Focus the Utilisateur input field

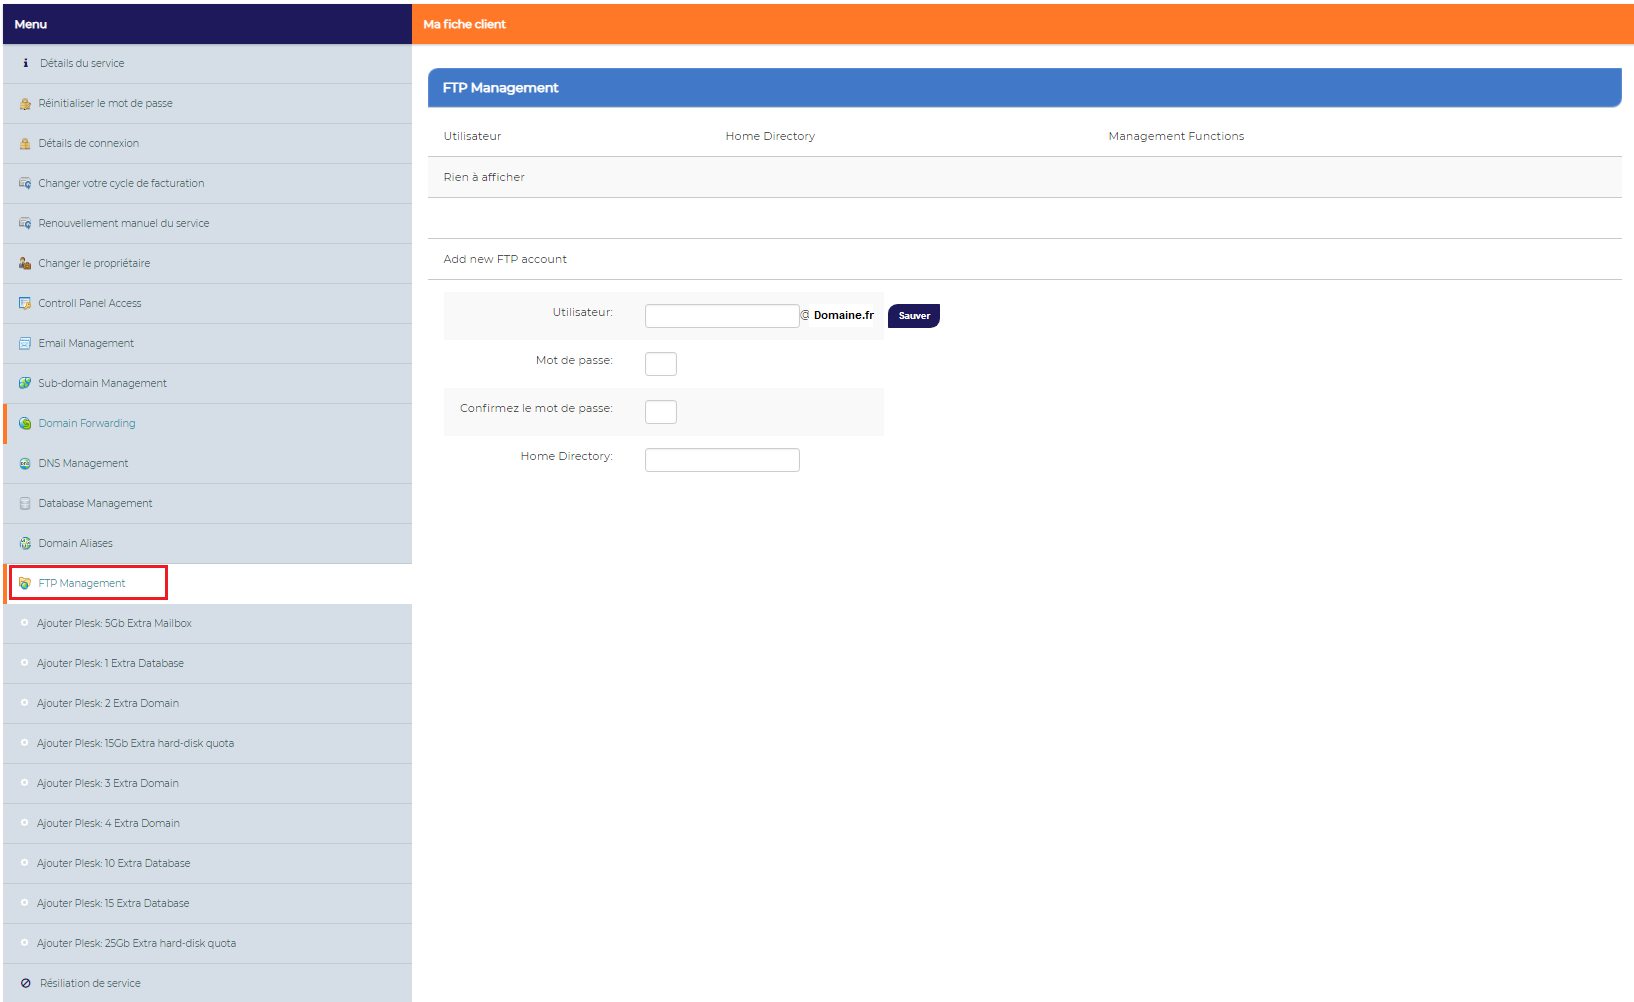[x=722, y=316]
